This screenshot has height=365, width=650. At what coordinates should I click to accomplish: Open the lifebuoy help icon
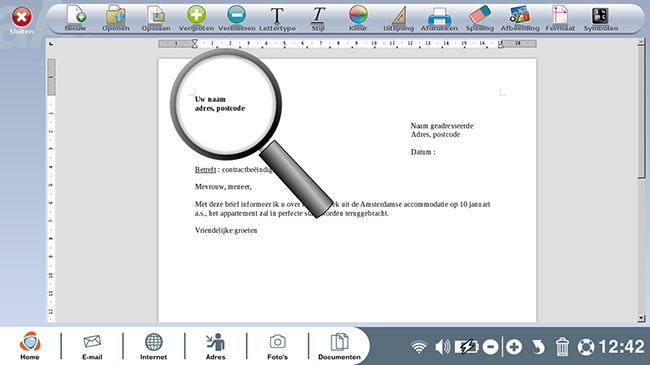586,347
